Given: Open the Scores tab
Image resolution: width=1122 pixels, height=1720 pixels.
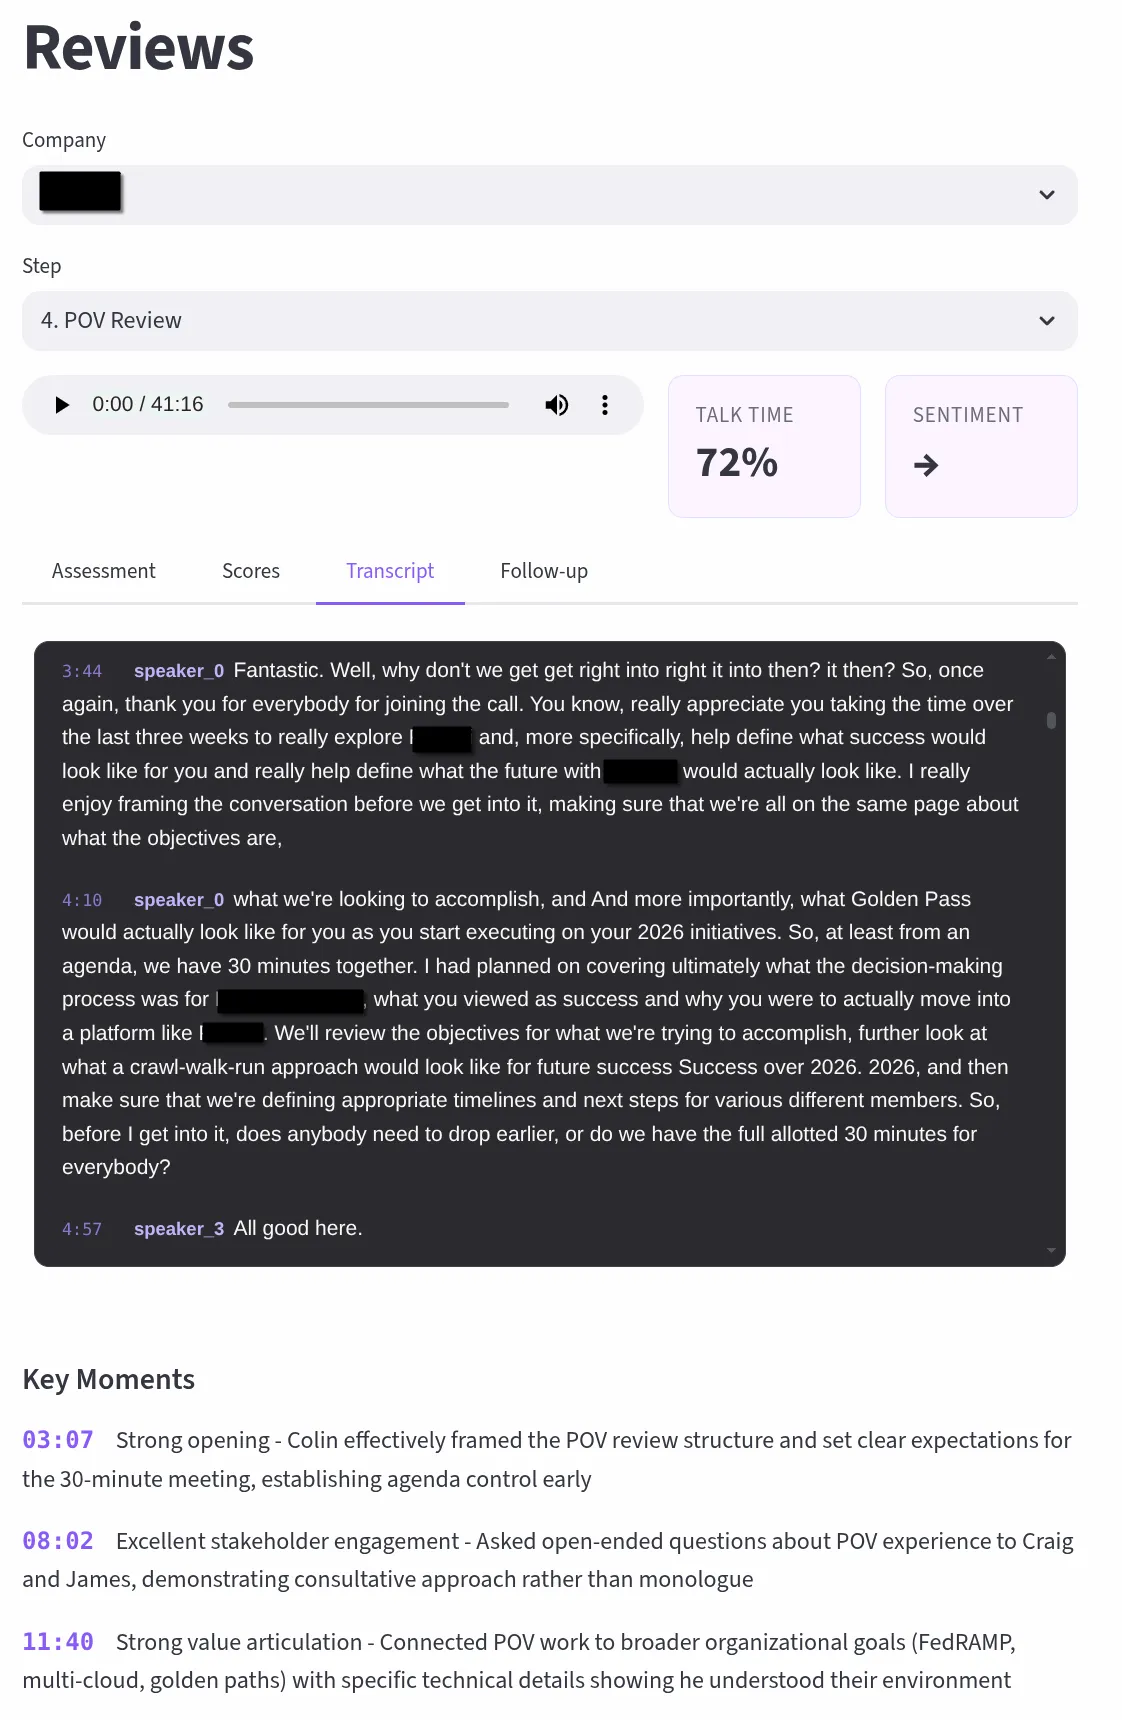Looking at the screenshot, I should [x=251, y=571].
